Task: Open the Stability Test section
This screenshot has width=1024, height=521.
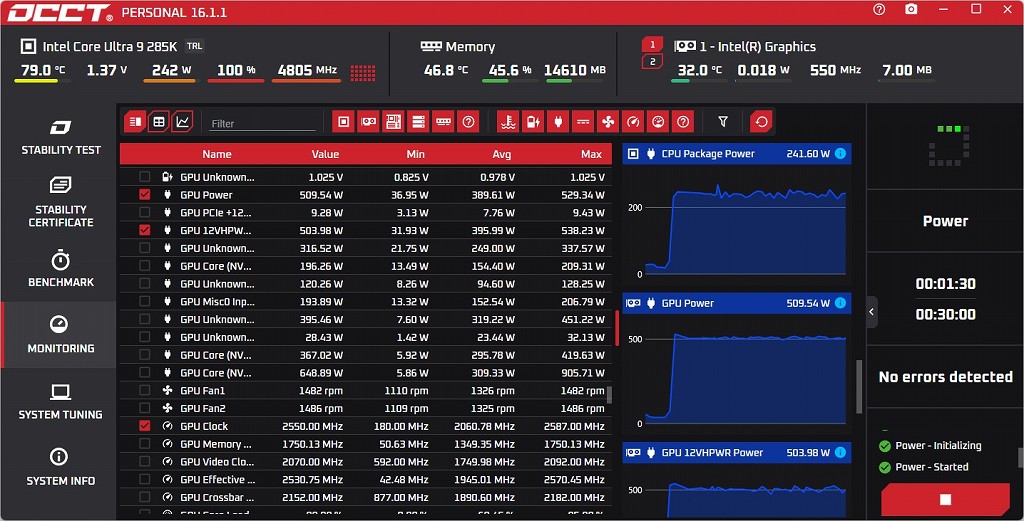Action: point(60,137)
